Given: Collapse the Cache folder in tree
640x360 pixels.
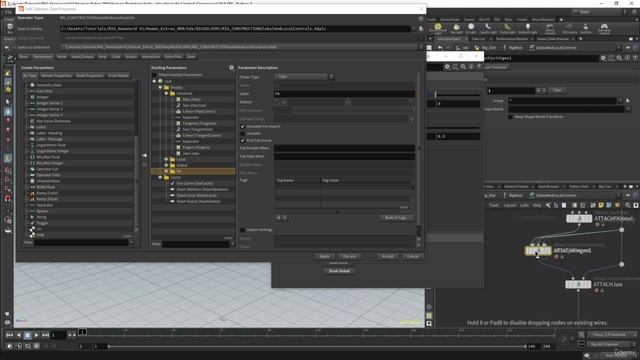Looking at the screenshot, I should 160,178.
